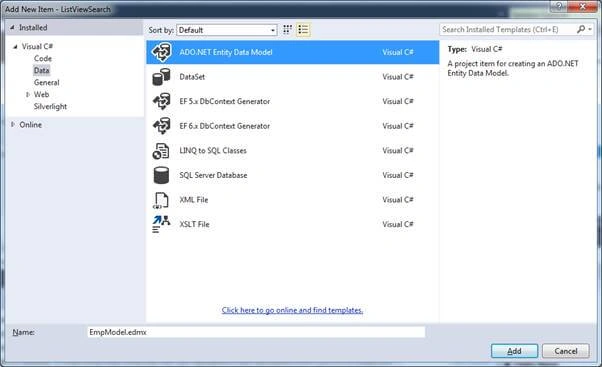Open the Sort by Default dropdown
The width and height of the screenshot is (602, 367).
pos(227,30)
